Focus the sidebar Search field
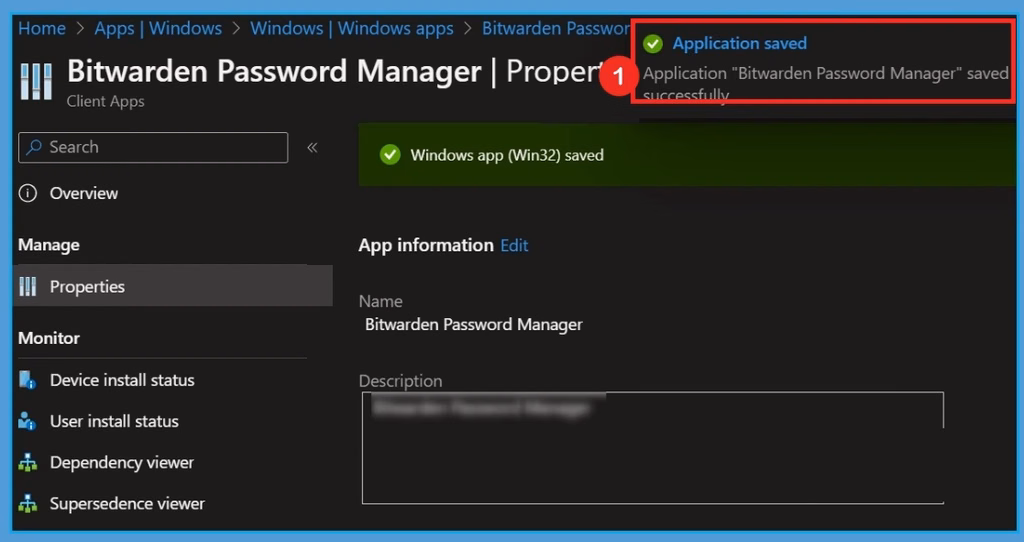 click(153, 148)
